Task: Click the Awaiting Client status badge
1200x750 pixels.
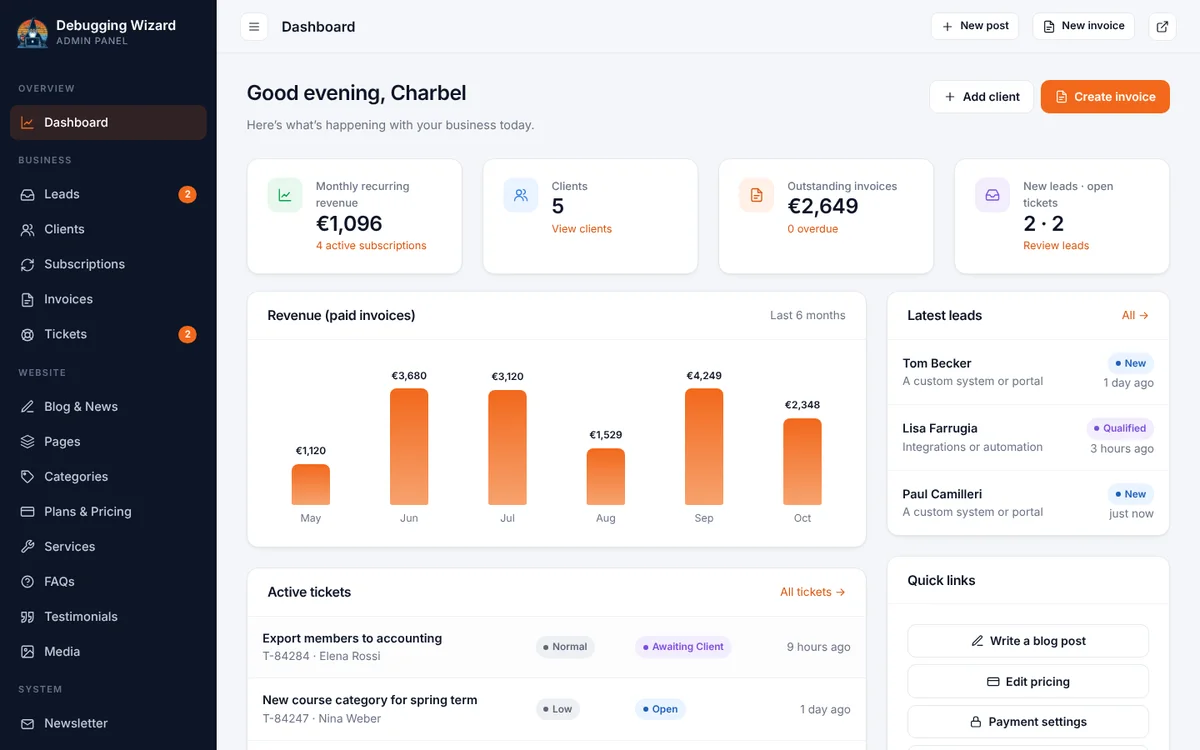Action: pyautogui.click(x=683, y=647)
